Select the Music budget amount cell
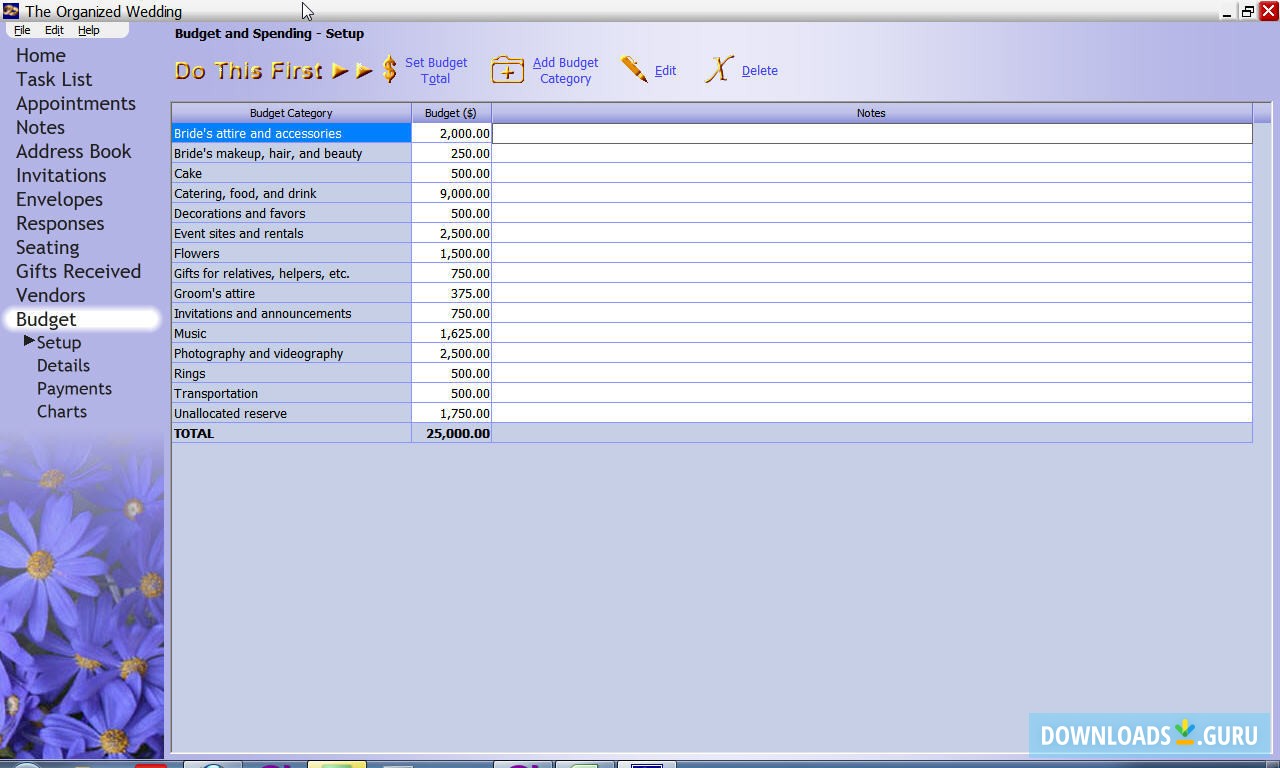Image resolution: width=1280 pixels, height=768 pixels. (451, 333)
